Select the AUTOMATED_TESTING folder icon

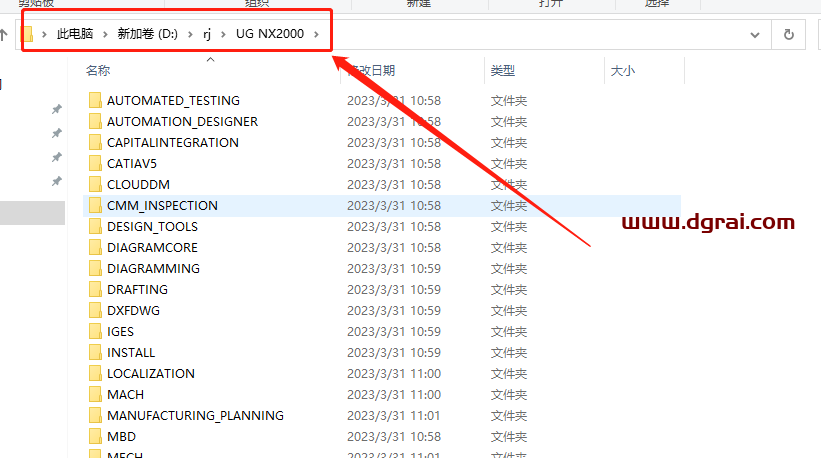pyautogui.click(x=95, y=100)
